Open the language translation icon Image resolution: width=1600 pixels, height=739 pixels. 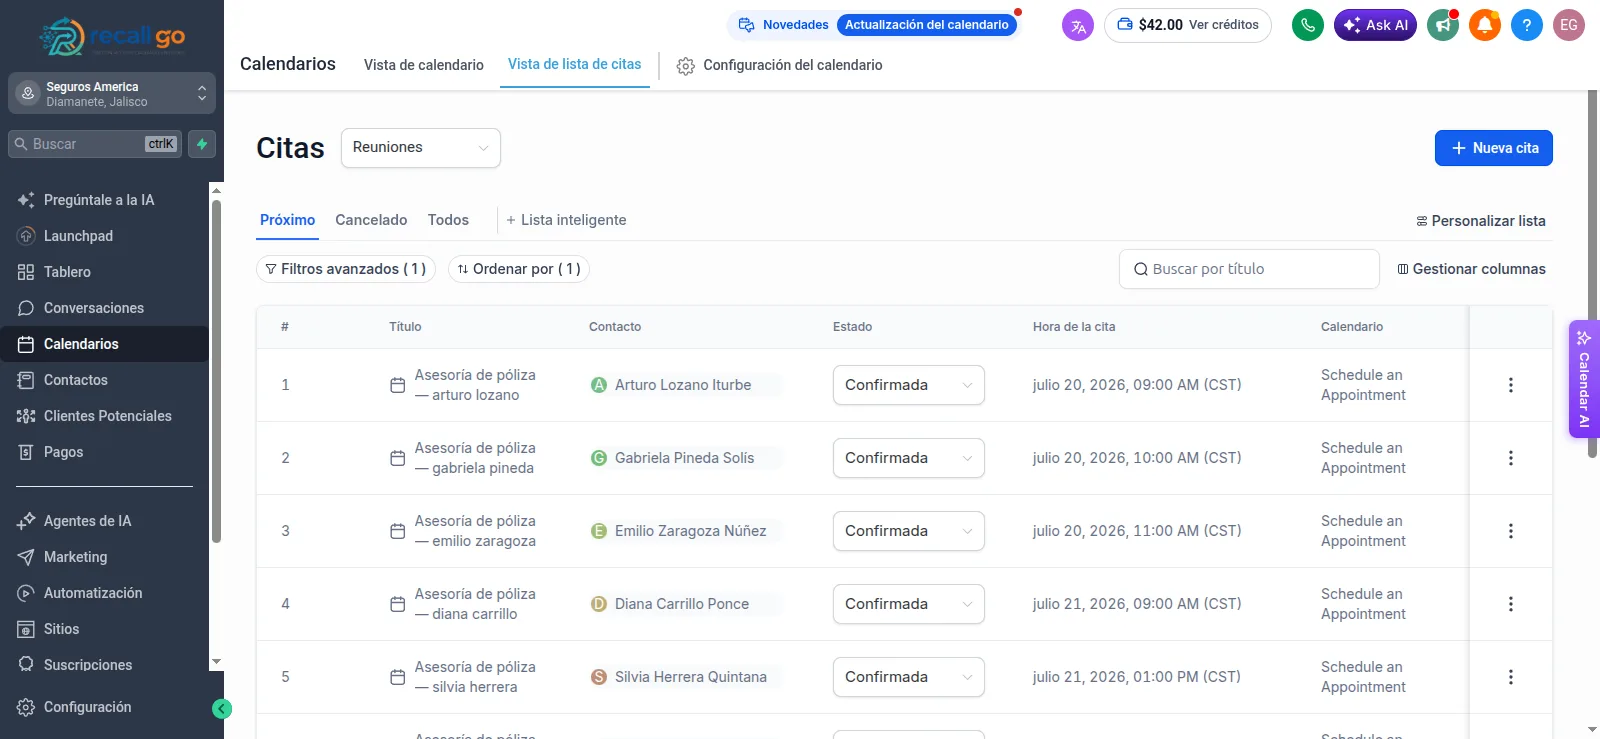pos(1078,25)
